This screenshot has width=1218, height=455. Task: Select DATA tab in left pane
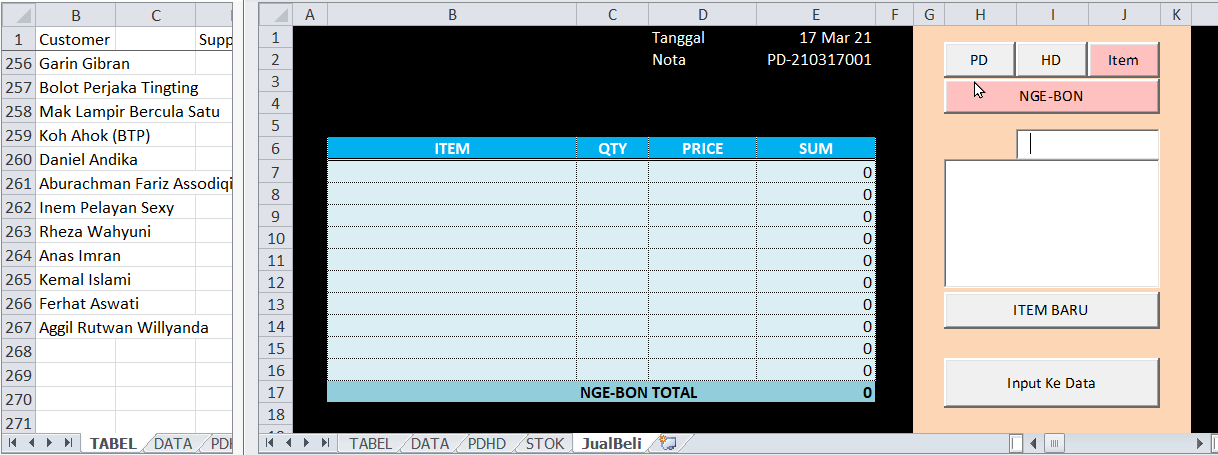click(173, 444)
